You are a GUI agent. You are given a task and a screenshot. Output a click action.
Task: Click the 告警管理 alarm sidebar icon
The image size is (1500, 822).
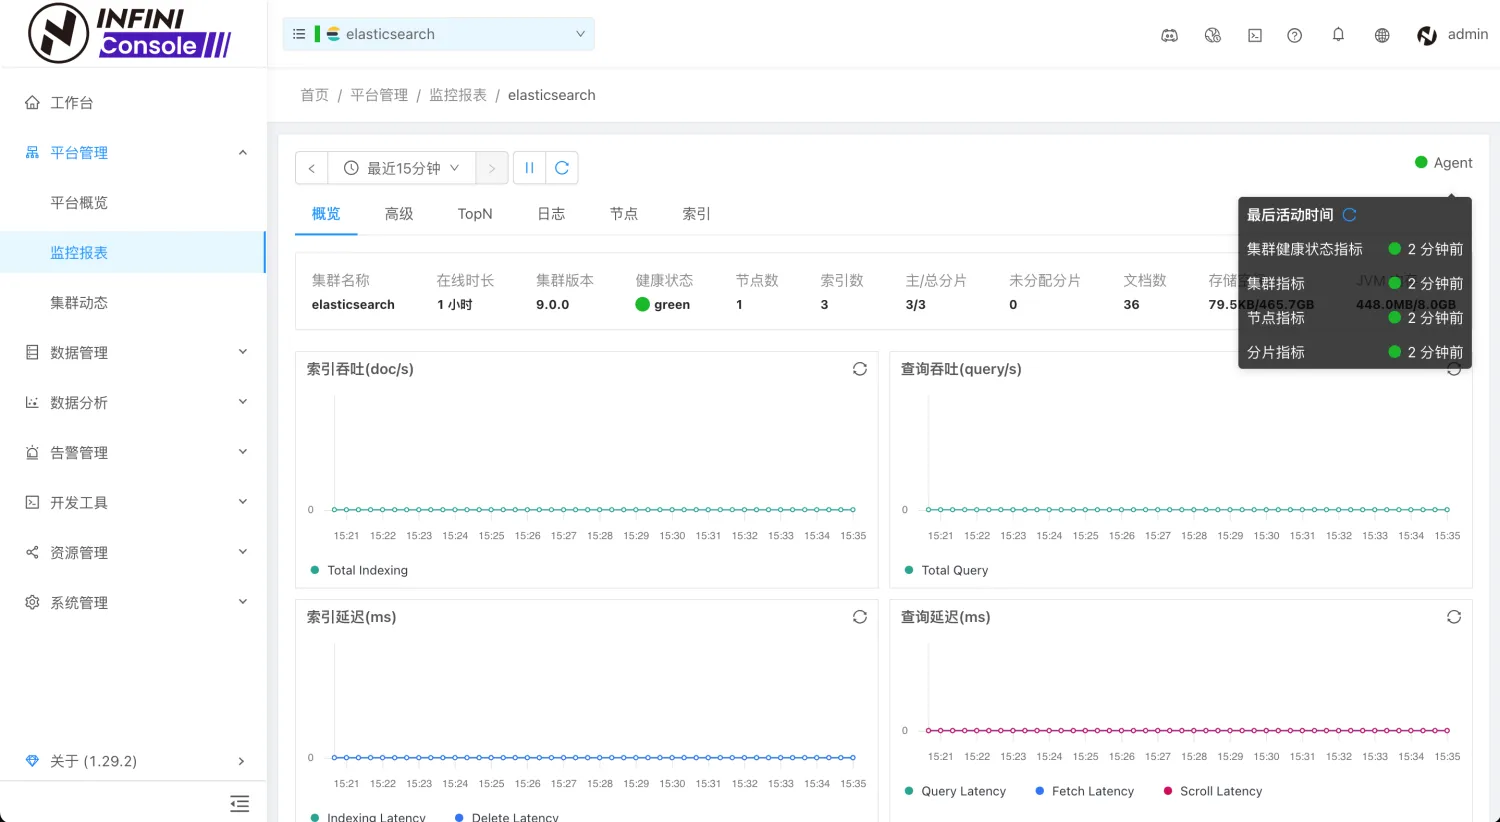coord(32,452)
